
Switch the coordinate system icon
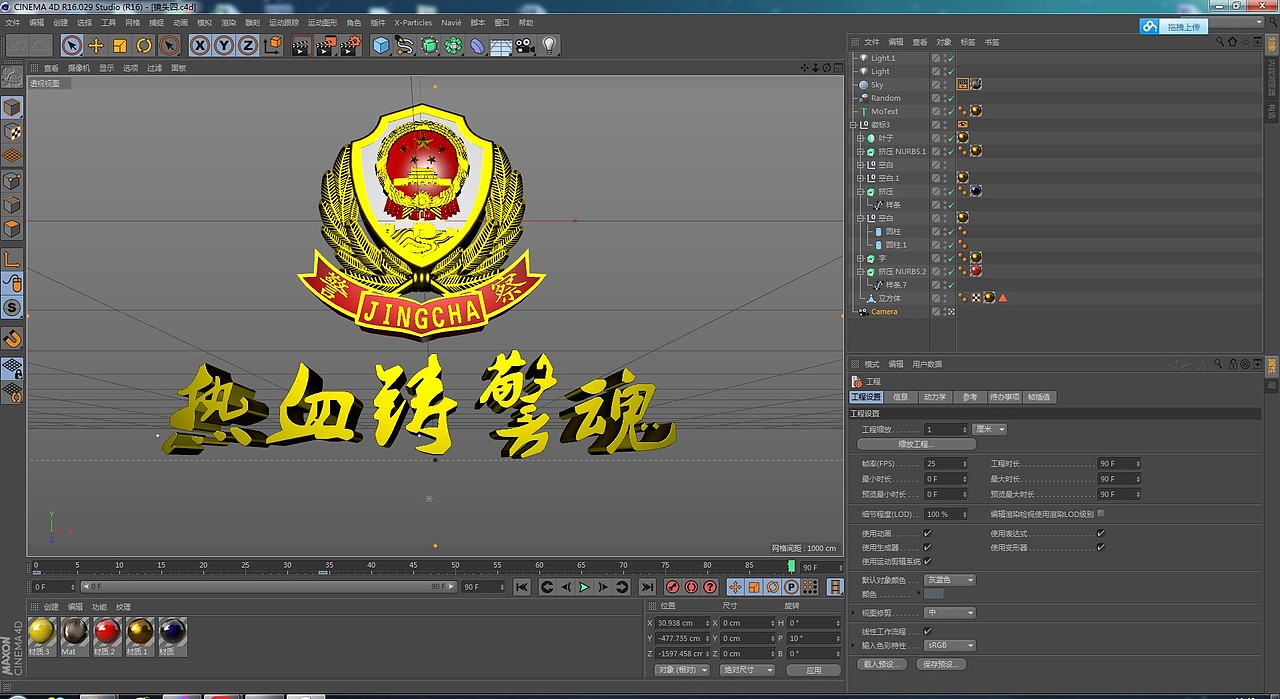(272, 45)
